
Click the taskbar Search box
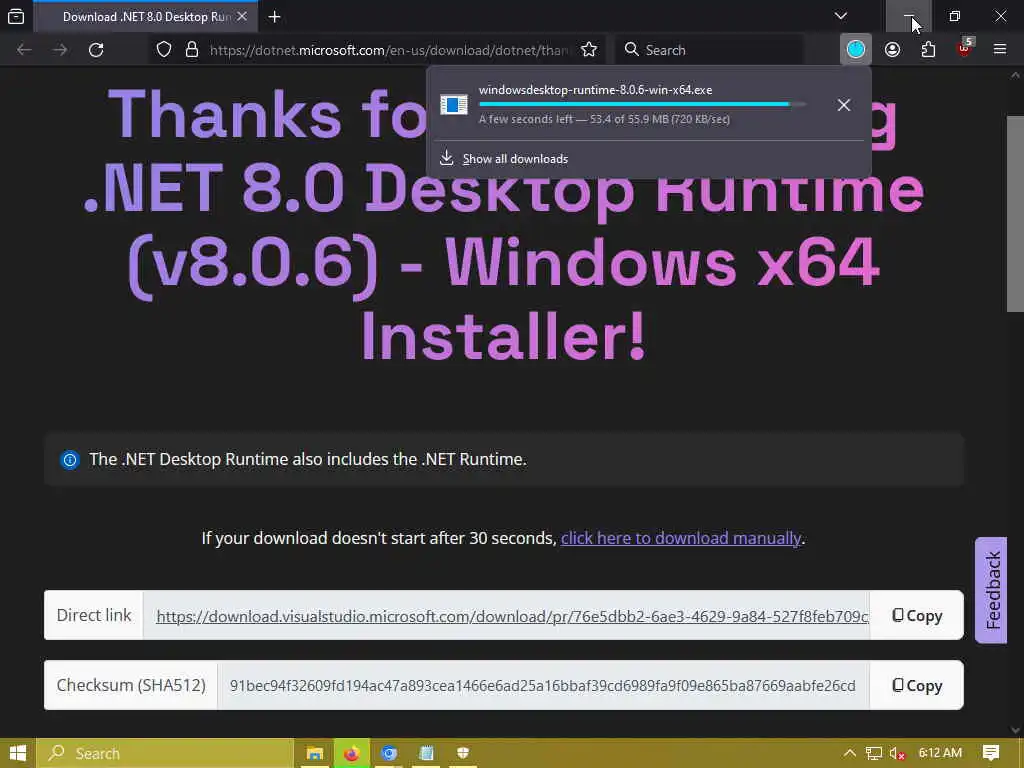point(165,753)
